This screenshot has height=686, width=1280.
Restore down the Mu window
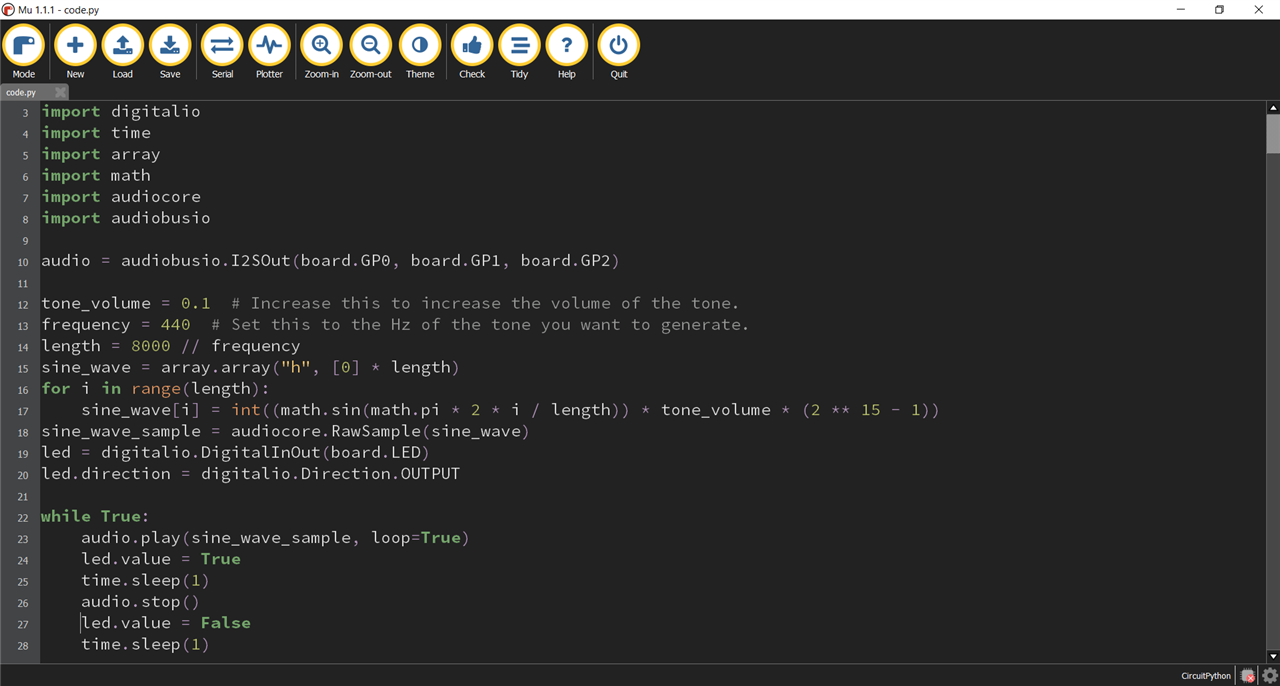pos(1219,9)
